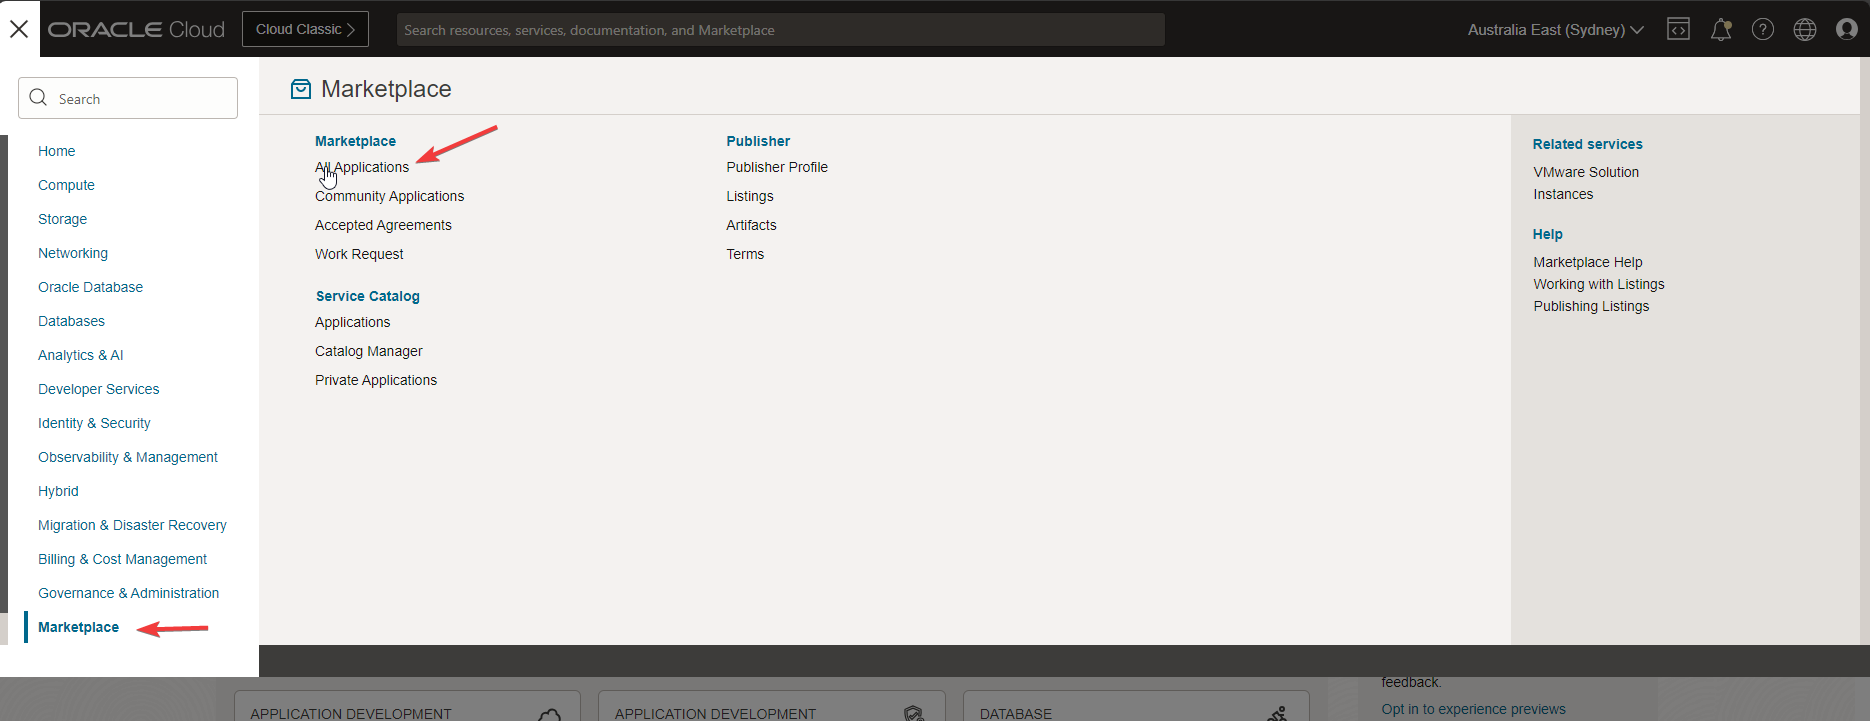Open the notifications bell icon

(x=1721, y=30)
